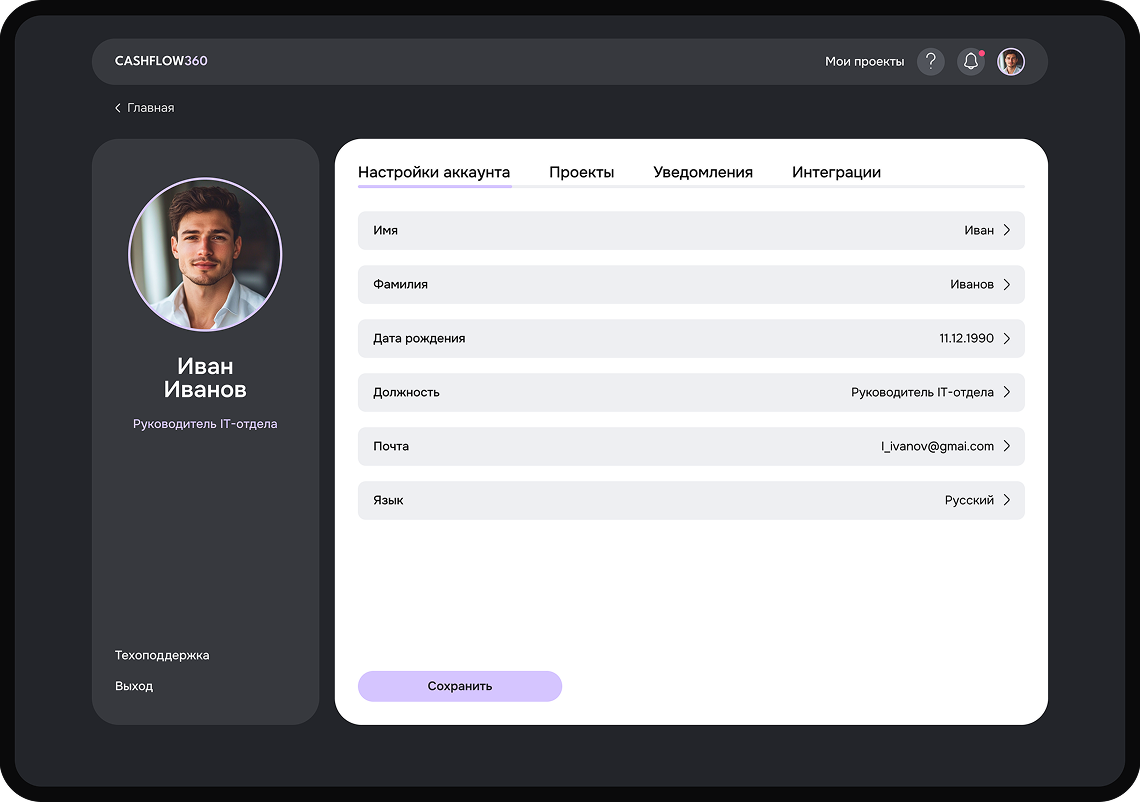The height and width of the screenshot is (802, 1140).
Task: Expand the Имя field chevron
Action: (1007, 230)
